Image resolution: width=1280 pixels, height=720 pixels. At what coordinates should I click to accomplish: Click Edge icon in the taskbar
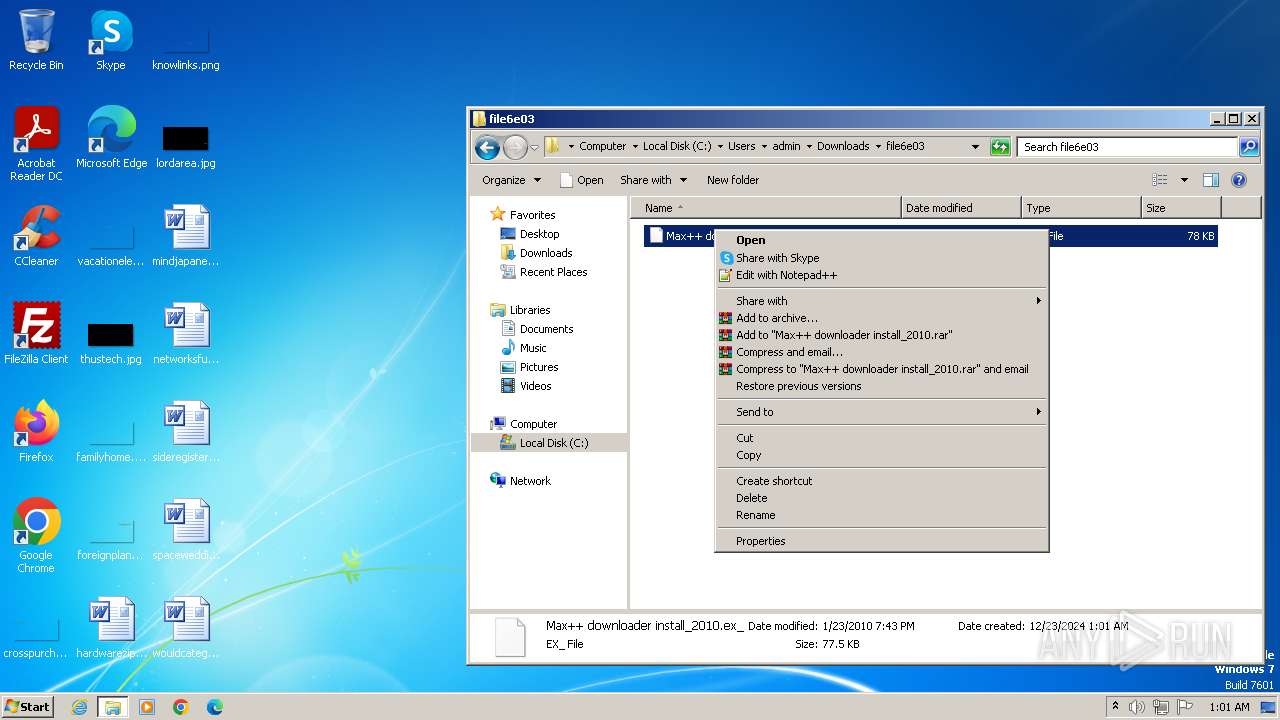click(x=214, y=707)
